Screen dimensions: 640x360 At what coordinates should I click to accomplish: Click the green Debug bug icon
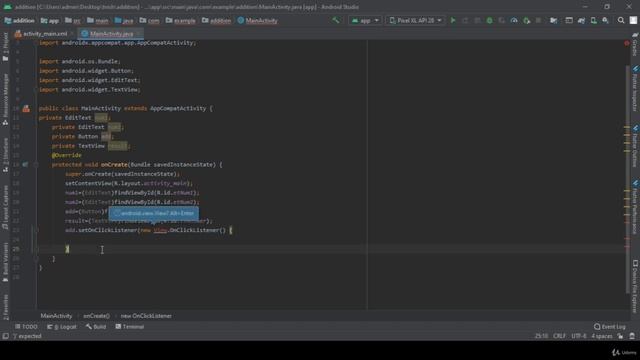pyautogui.click(x=489, y=20)
